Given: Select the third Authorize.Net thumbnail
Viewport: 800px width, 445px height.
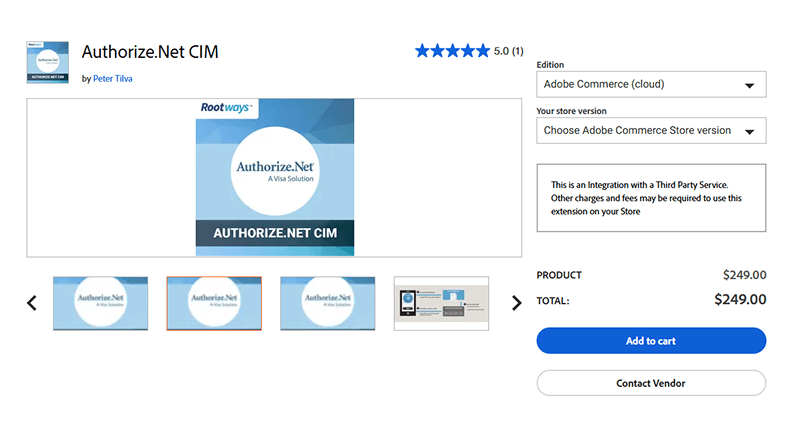Looking at the screenshot, I should tap(328, 304).
